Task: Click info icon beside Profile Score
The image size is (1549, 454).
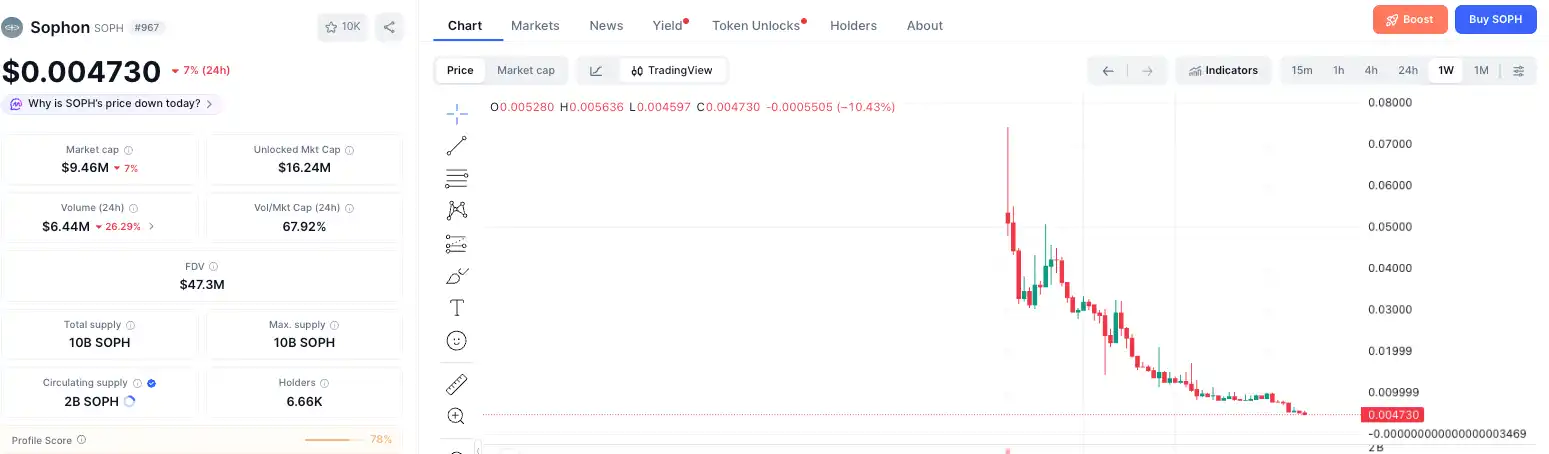Action: [81, 439]
